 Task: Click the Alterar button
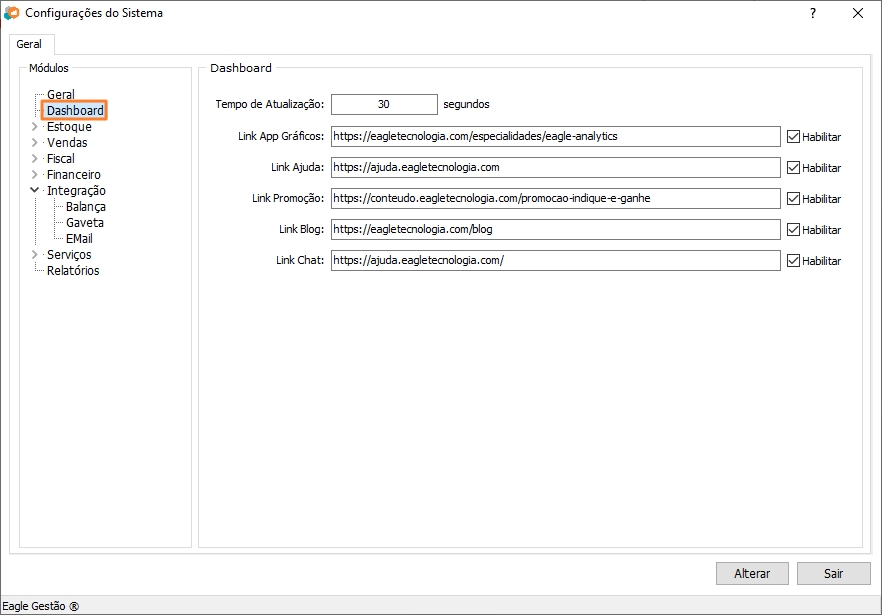752,574
